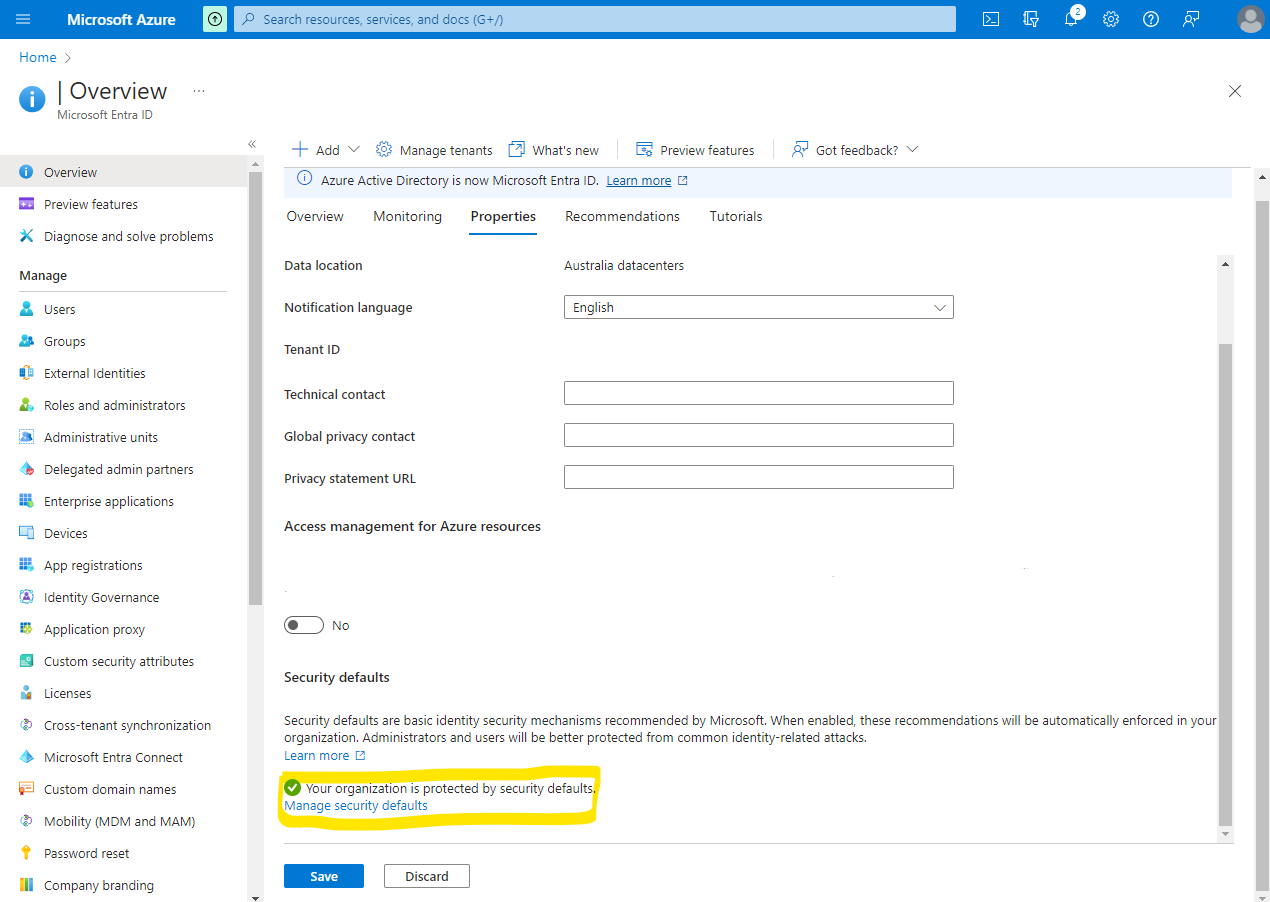Image resolution: width=1270 pixels, height=902 pixels.
Task: Open What's new from the toolbar
Action: [554, 150]
